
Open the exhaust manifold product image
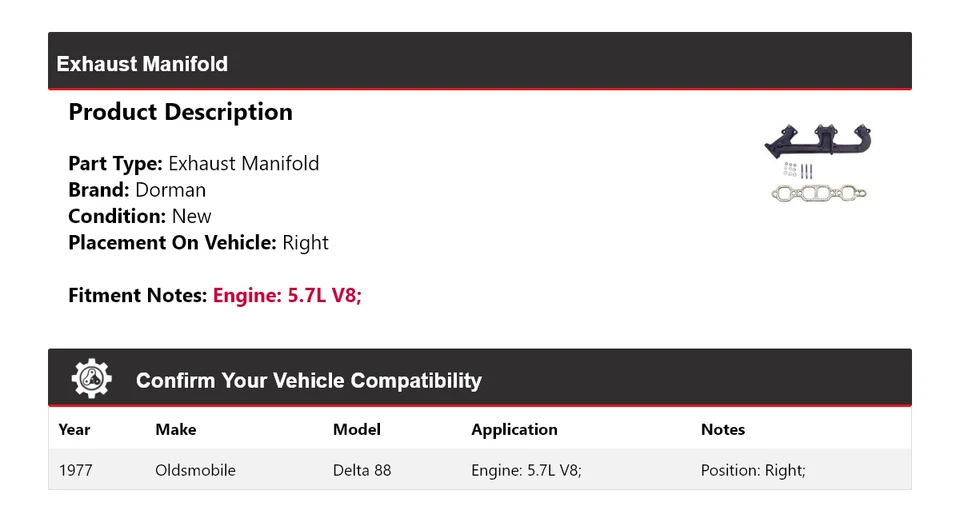tap(819, 163)
